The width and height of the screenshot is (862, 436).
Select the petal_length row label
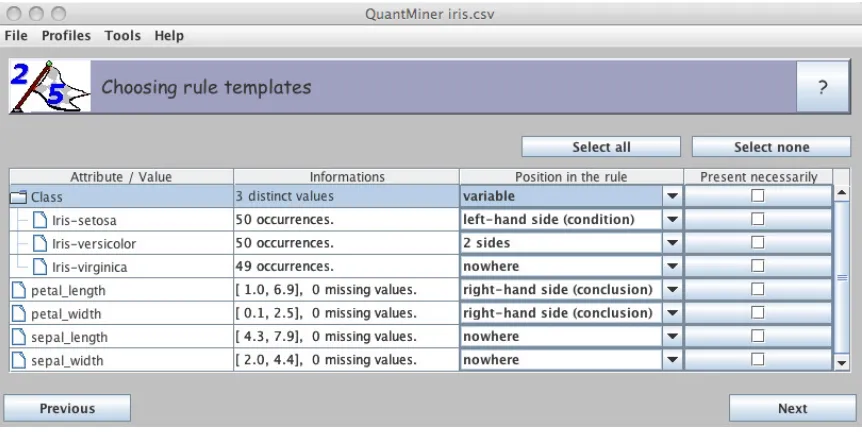click(68, 290)
